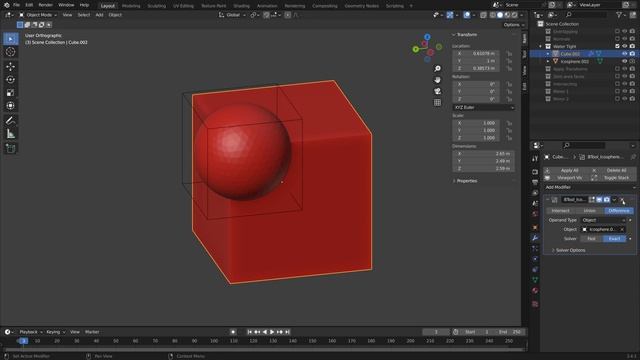Play the animation in reverse
Image resolution: width=640 pixels, height=360 pixels.
264,332
